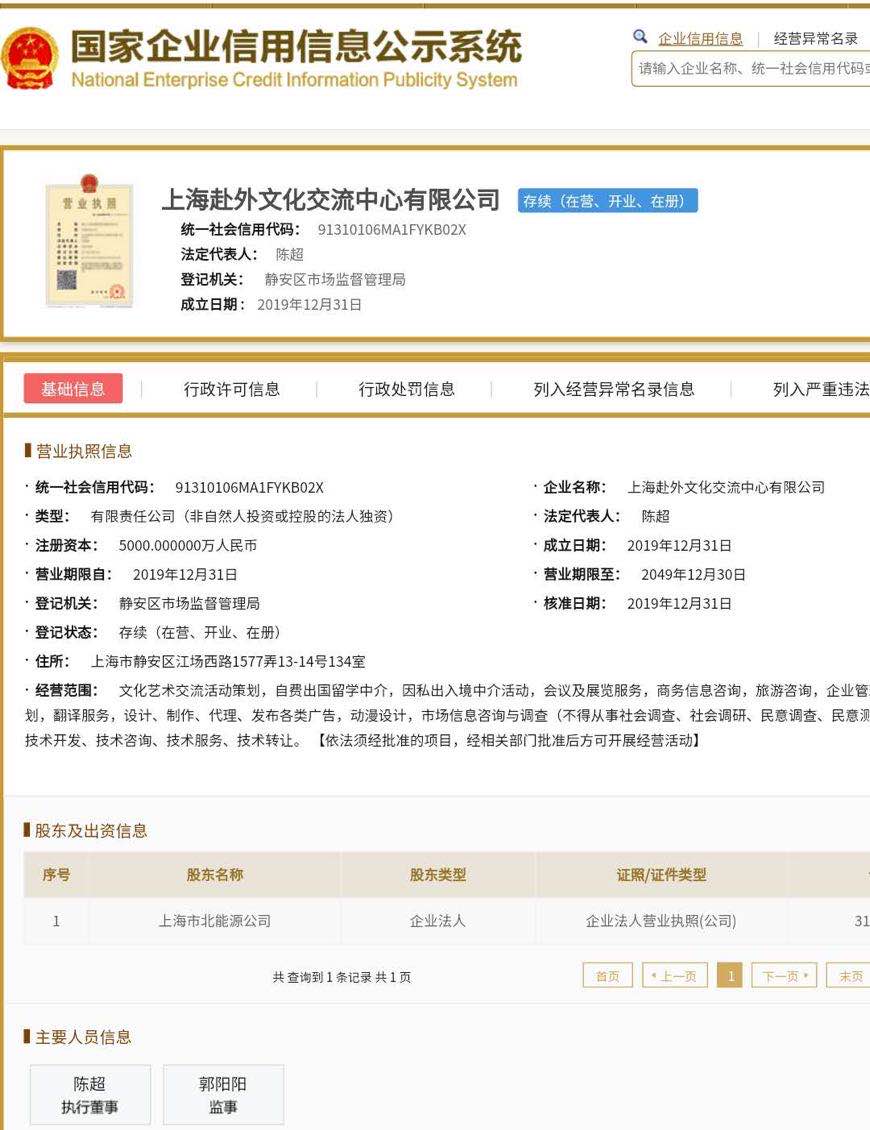Switch to the 行政许可信息 tab
The width and height of the screenshot is (870, 1130).
pos(232,389)
